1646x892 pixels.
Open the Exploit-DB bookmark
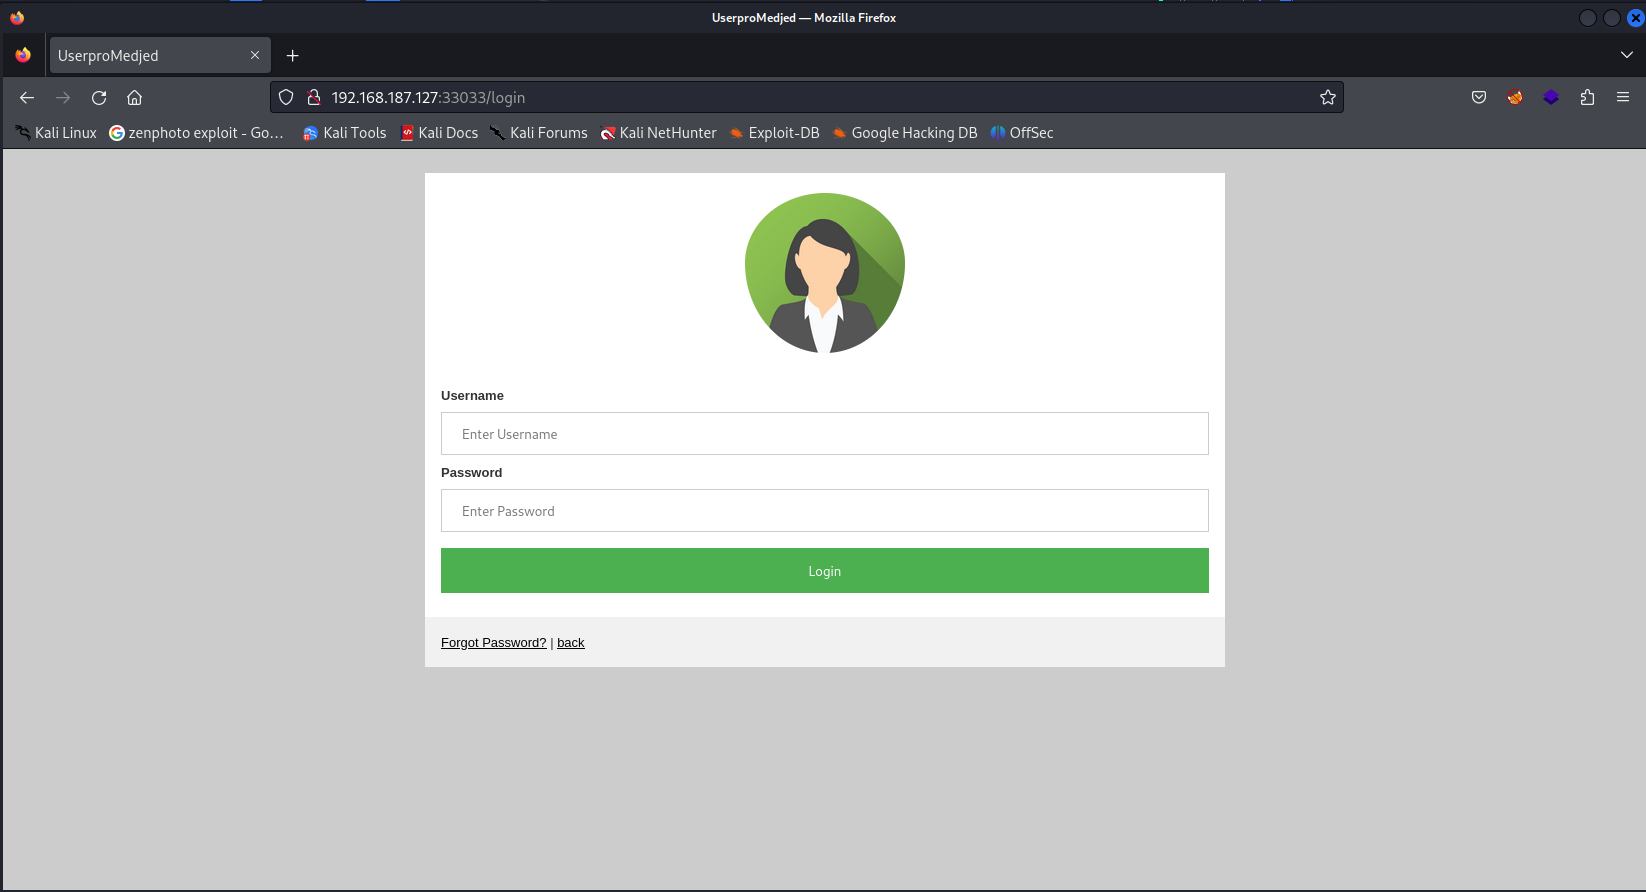775,133
